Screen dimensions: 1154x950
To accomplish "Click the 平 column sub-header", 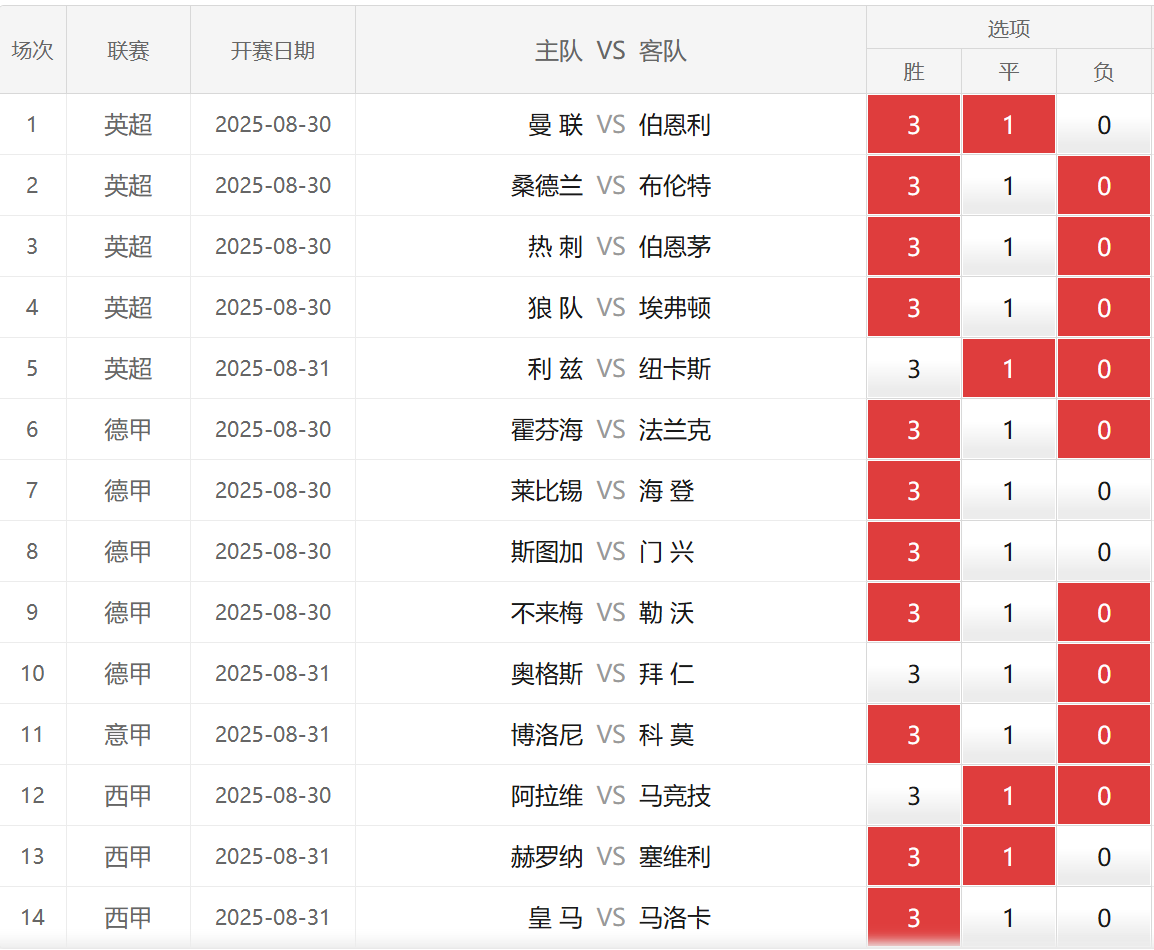I will pos(1008,71).
